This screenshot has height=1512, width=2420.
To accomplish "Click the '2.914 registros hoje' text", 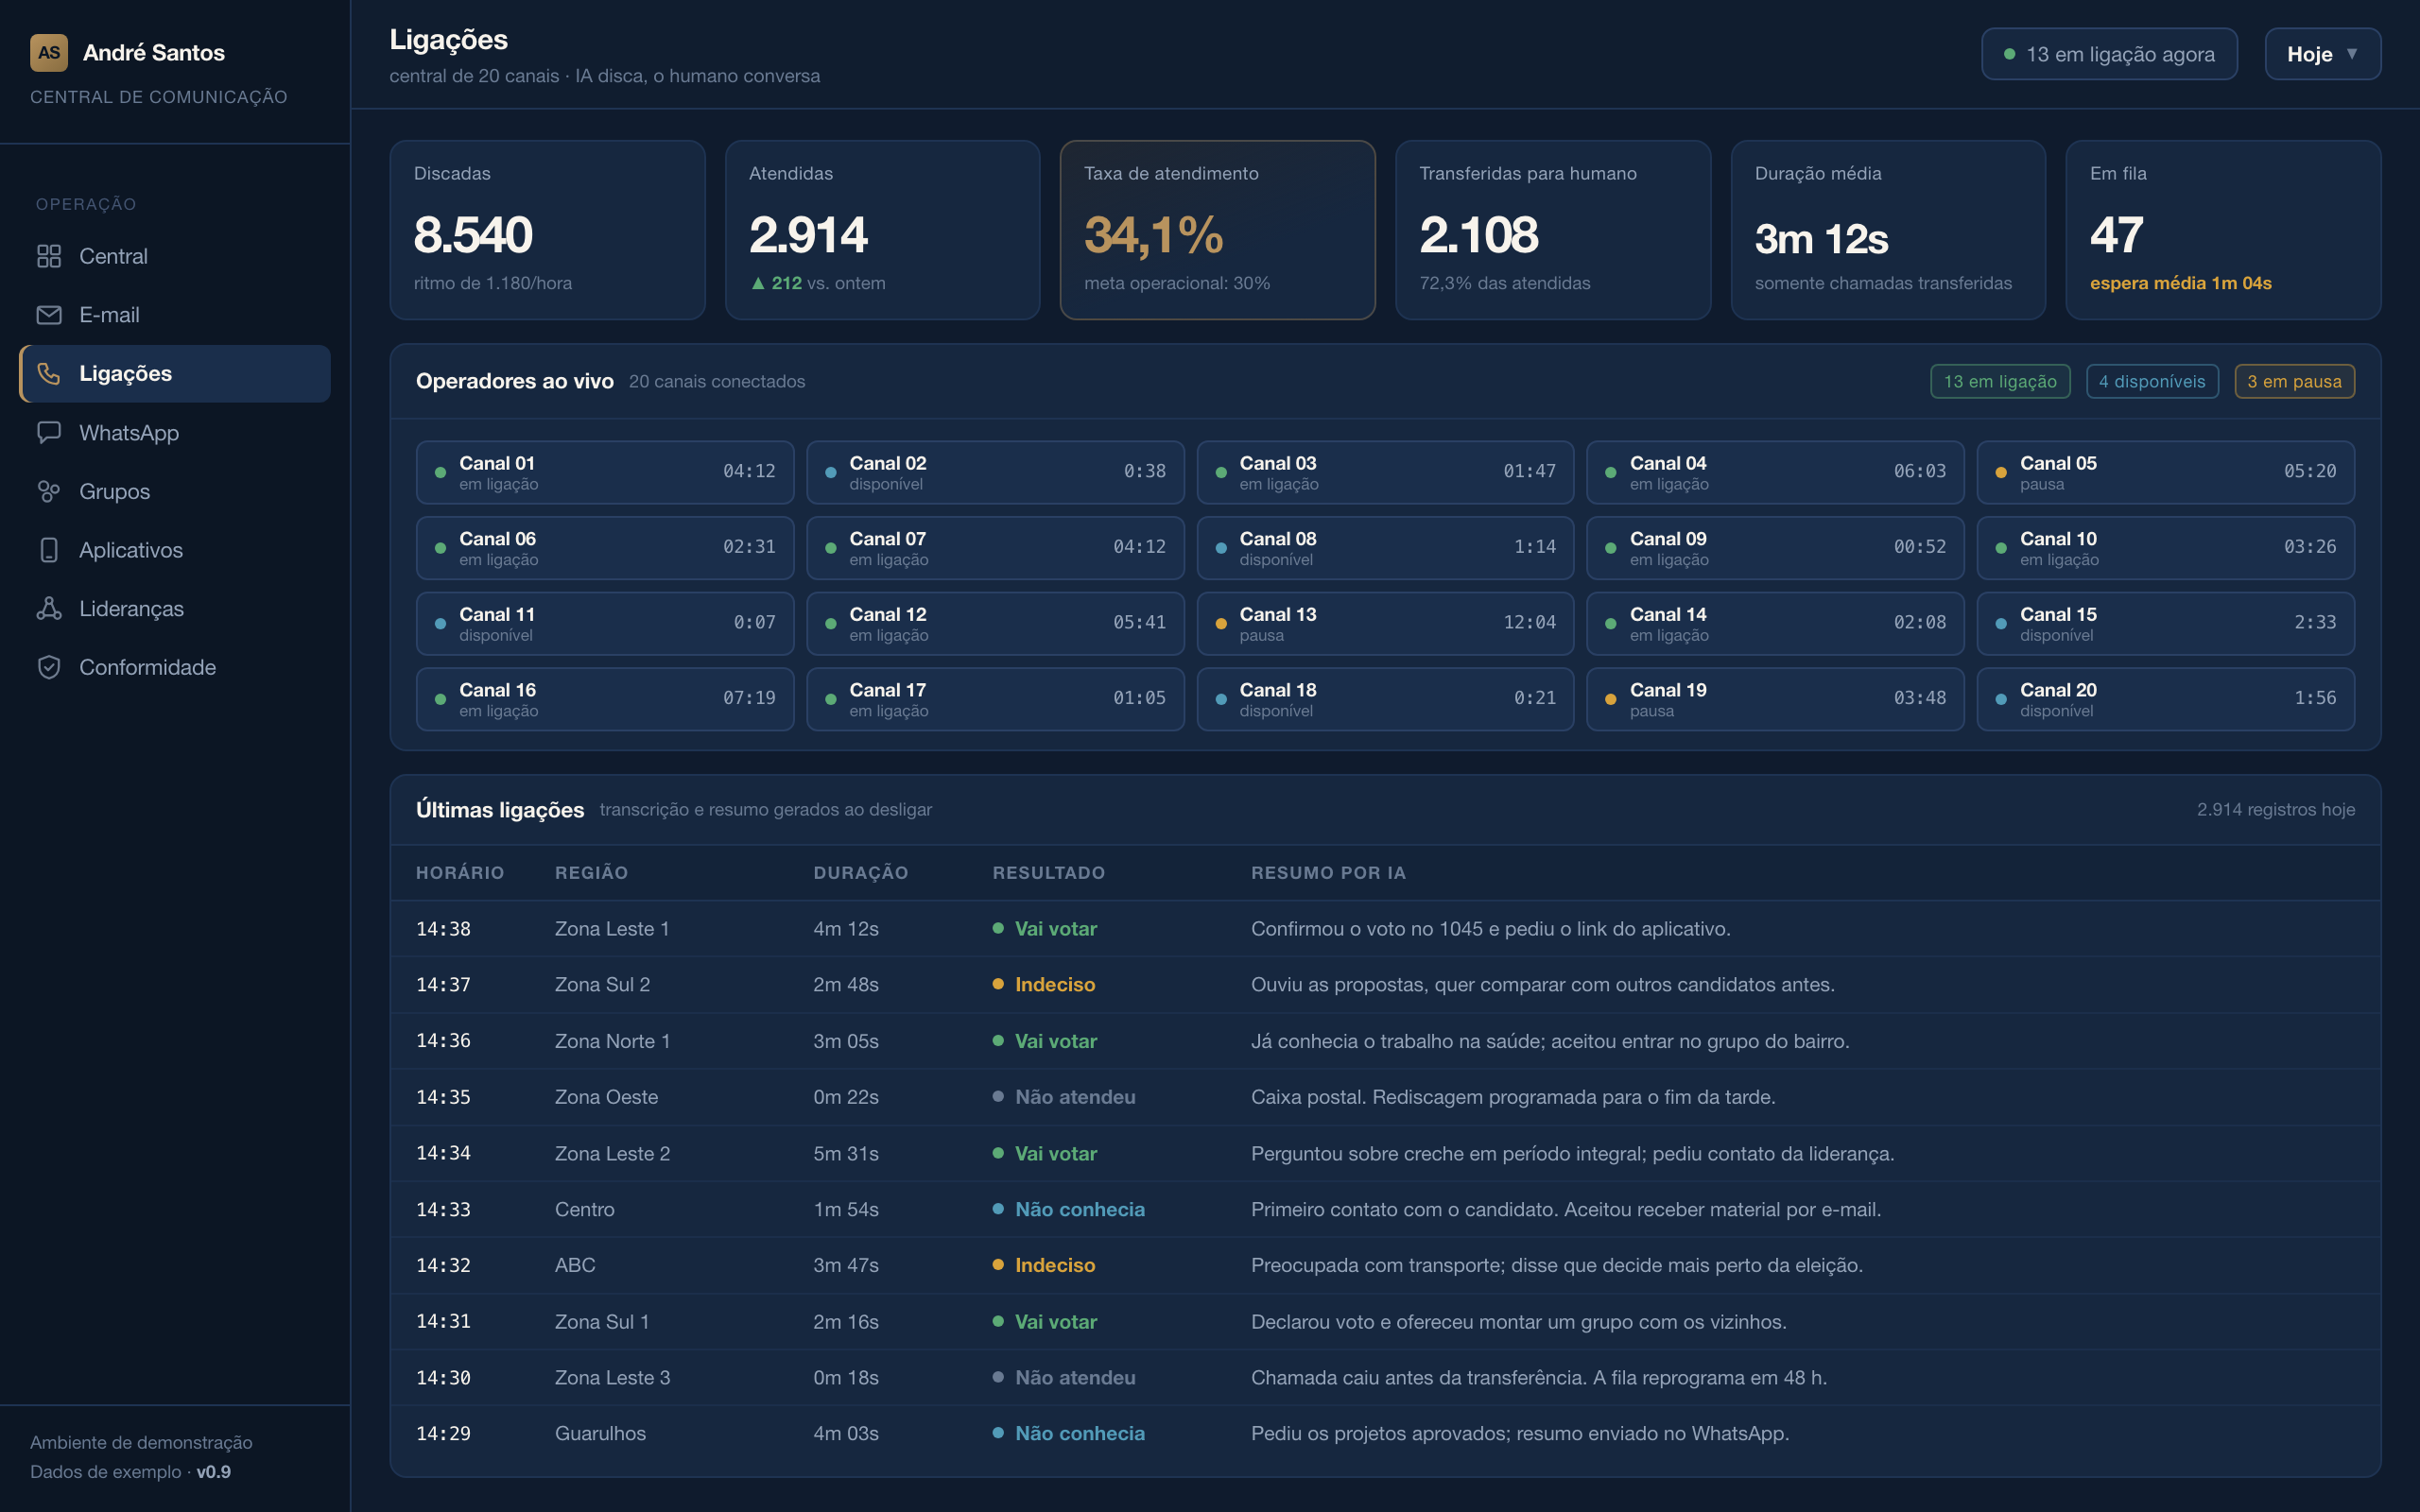I will click(2275, 810).
